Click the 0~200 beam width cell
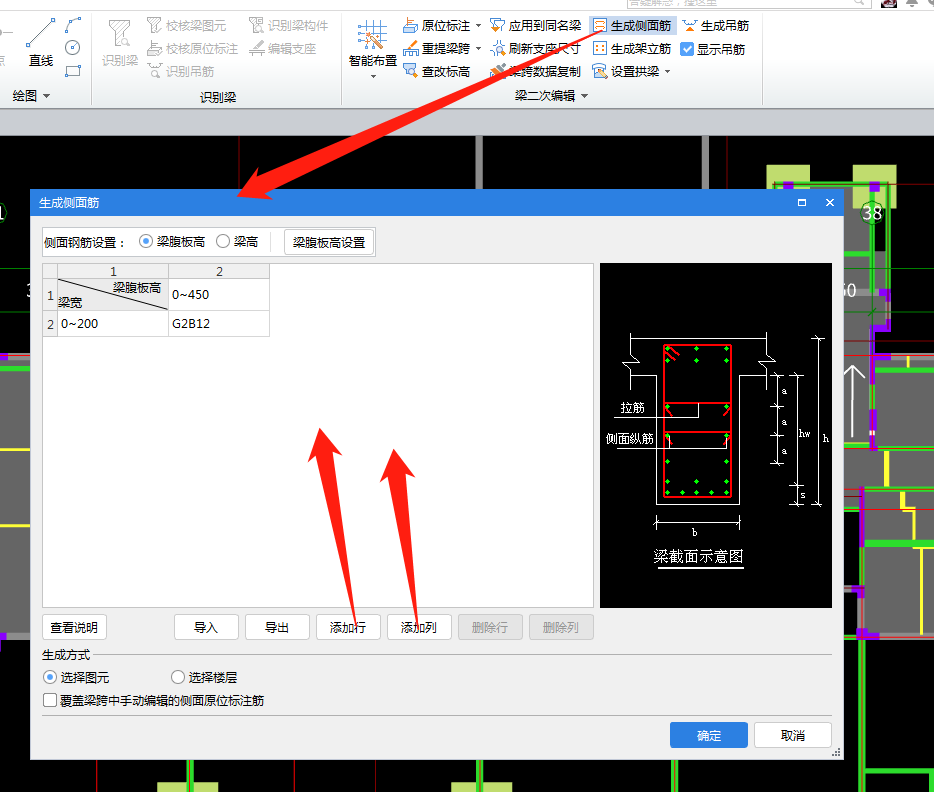934x792 pixels. pos(113,323)
